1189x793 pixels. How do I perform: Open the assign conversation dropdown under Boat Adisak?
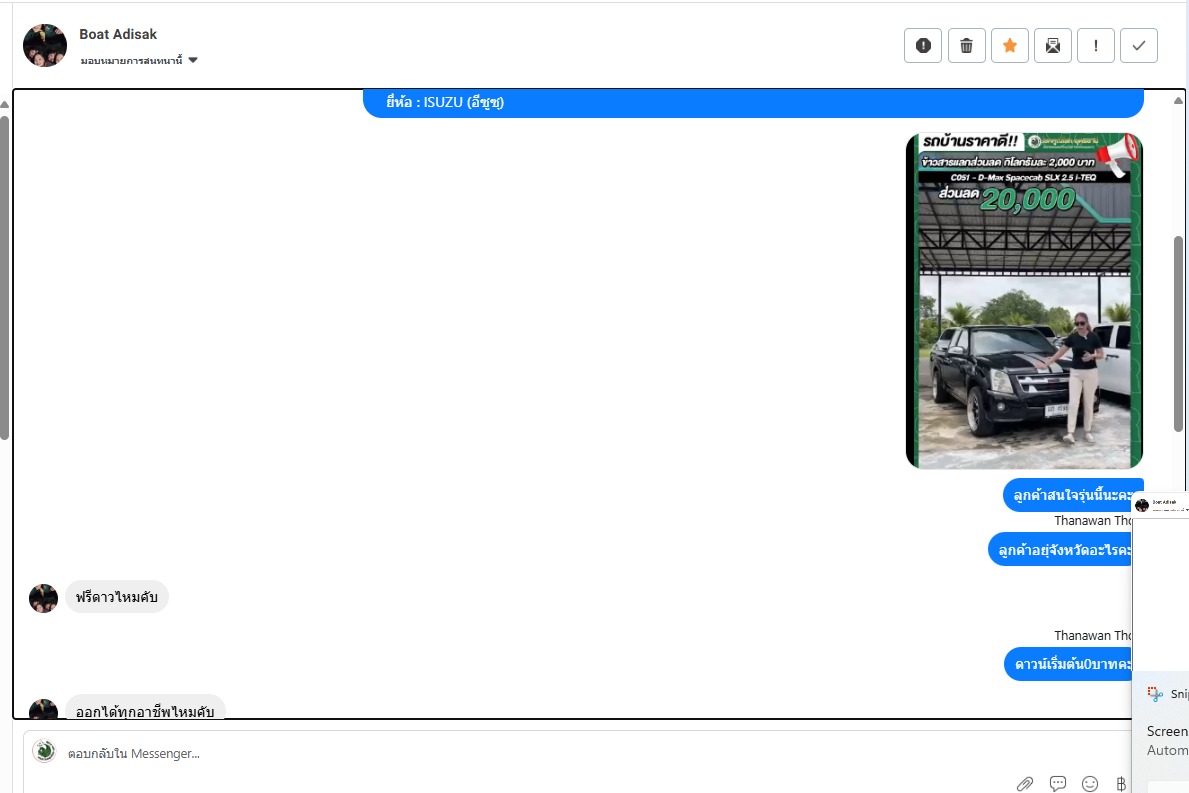tap(139, 60)
